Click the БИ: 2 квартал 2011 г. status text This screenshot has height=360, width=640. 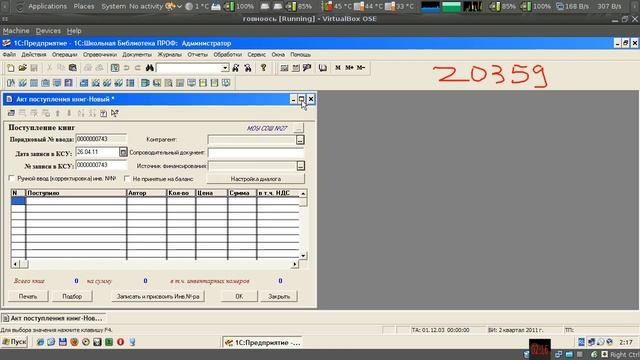coord(516,330)
